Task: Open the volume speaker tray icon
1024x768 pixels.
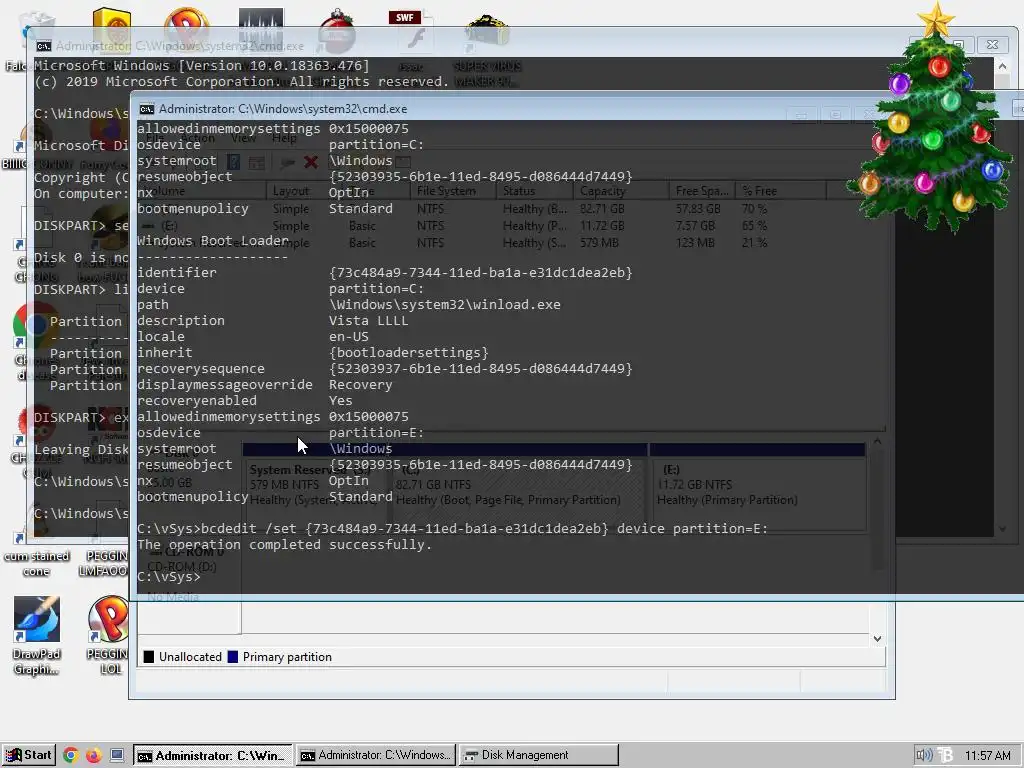Action: pyautogui.click(x=923, y=756)
